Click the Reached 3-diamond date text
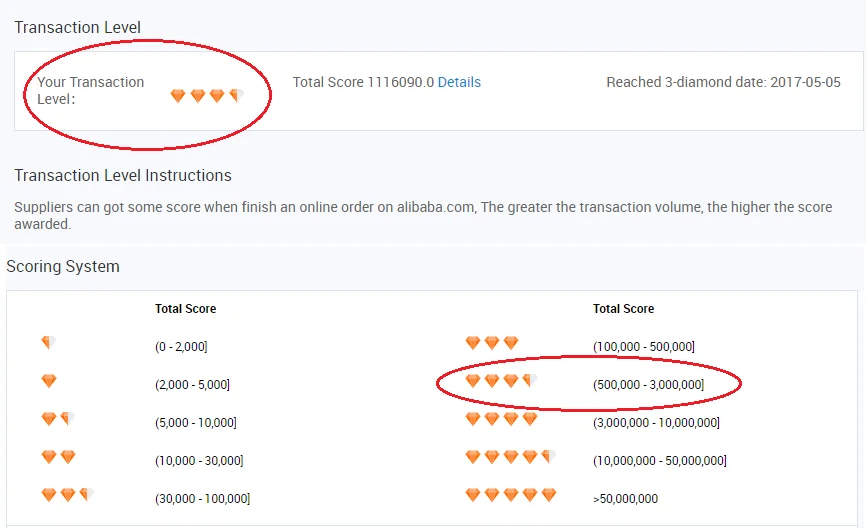866x528 pixels. coord(723,82)
